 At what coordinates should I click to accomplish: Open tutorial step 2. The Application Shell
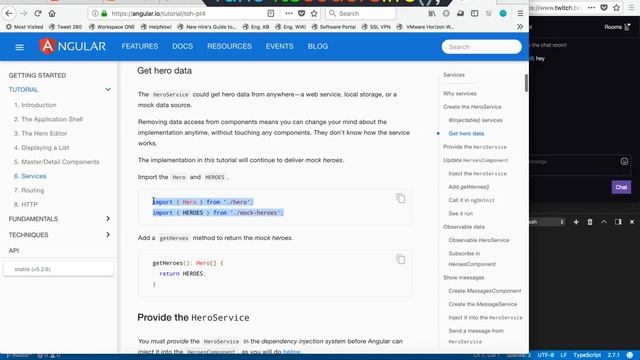click(x=48, y=119)
